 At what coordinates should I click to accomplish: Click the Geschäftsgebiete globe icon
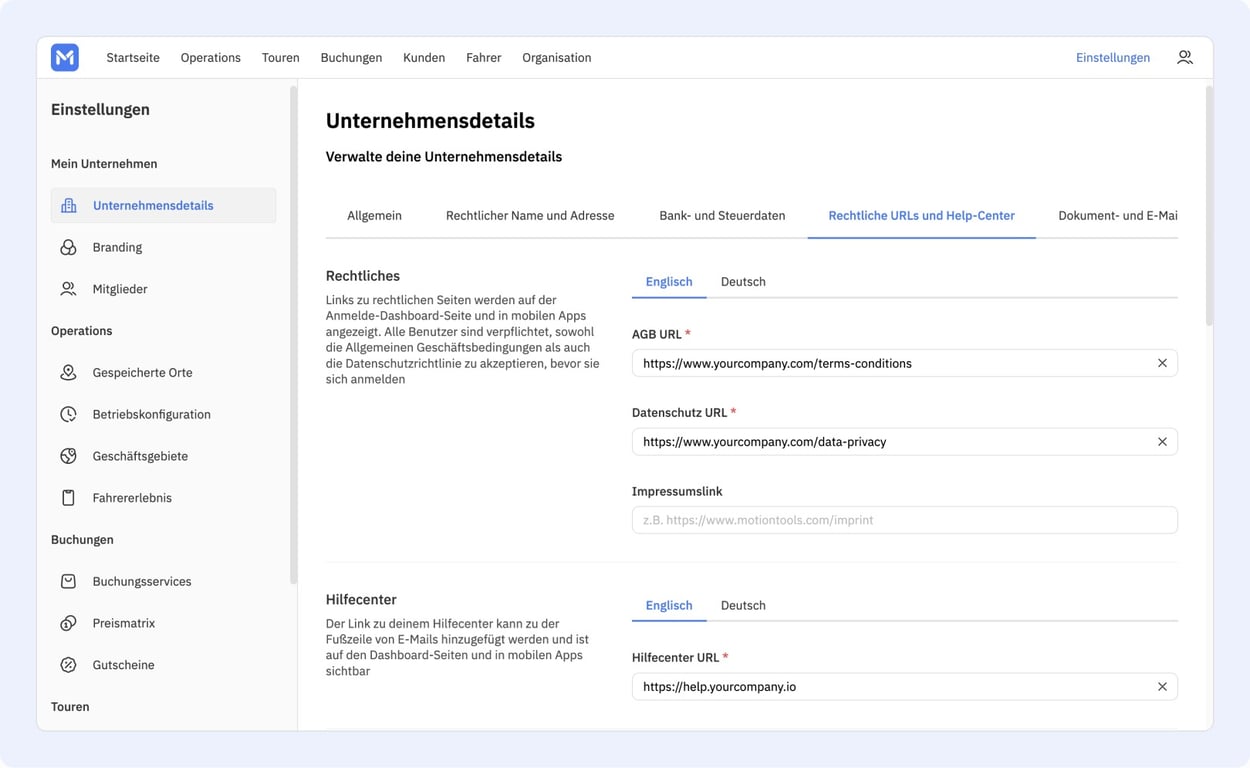pos(69,456)
